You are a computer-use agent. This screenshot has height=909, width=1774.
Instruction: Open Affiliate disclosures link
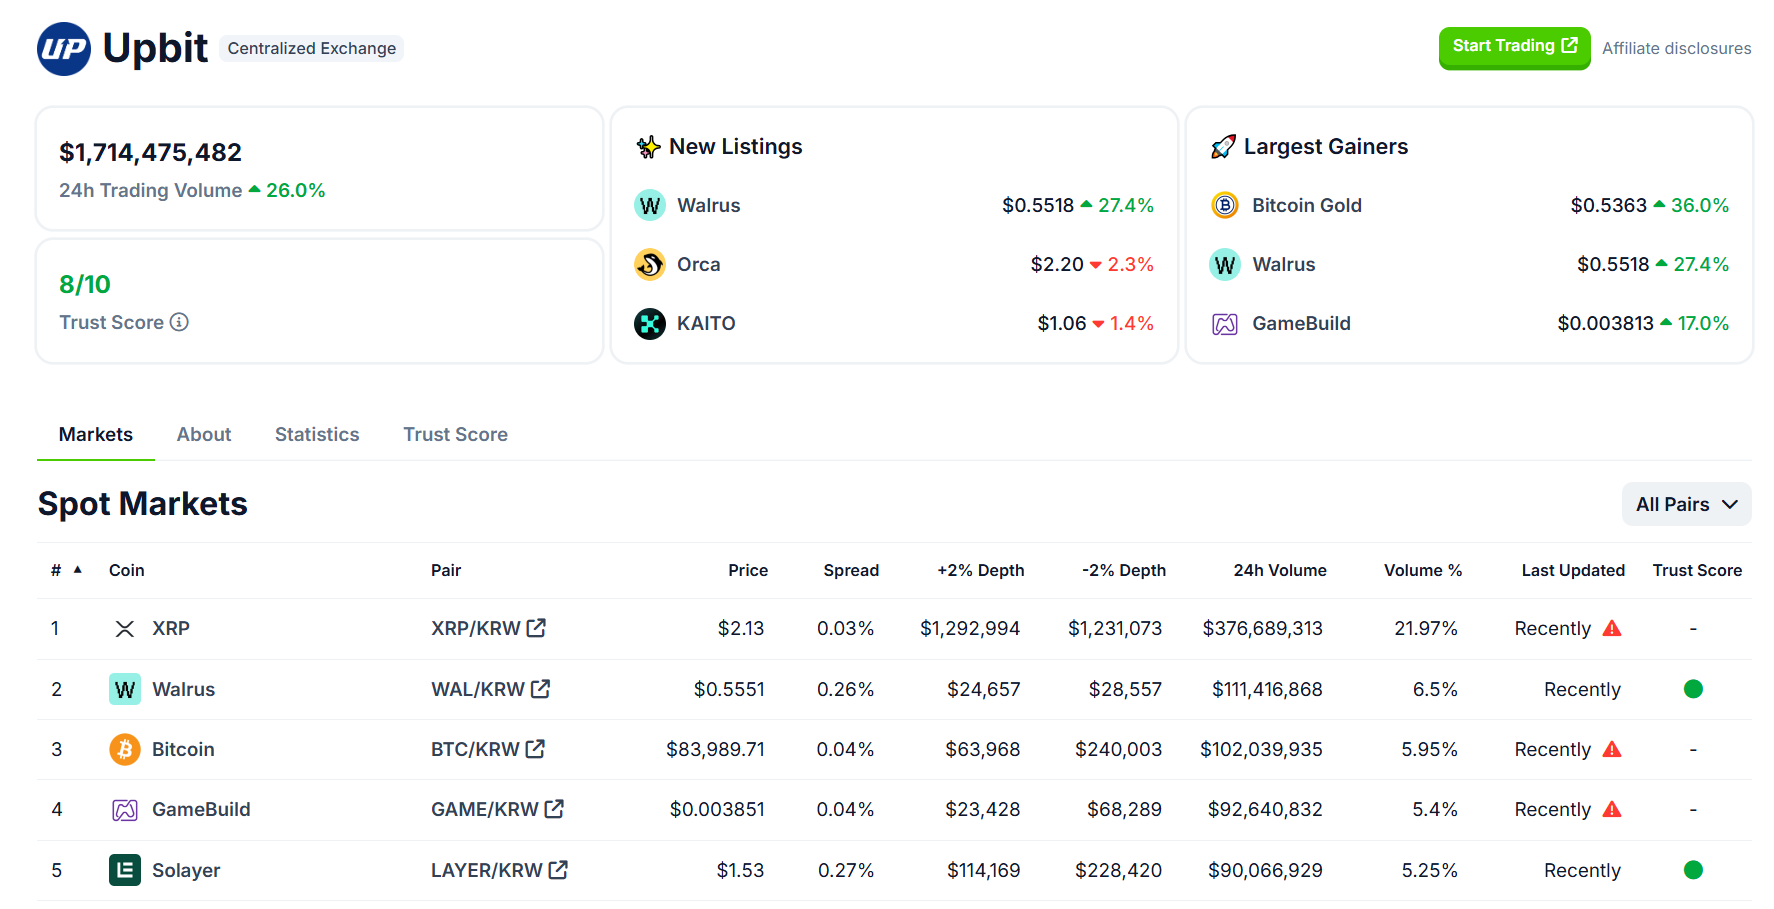pos(1676,48)
